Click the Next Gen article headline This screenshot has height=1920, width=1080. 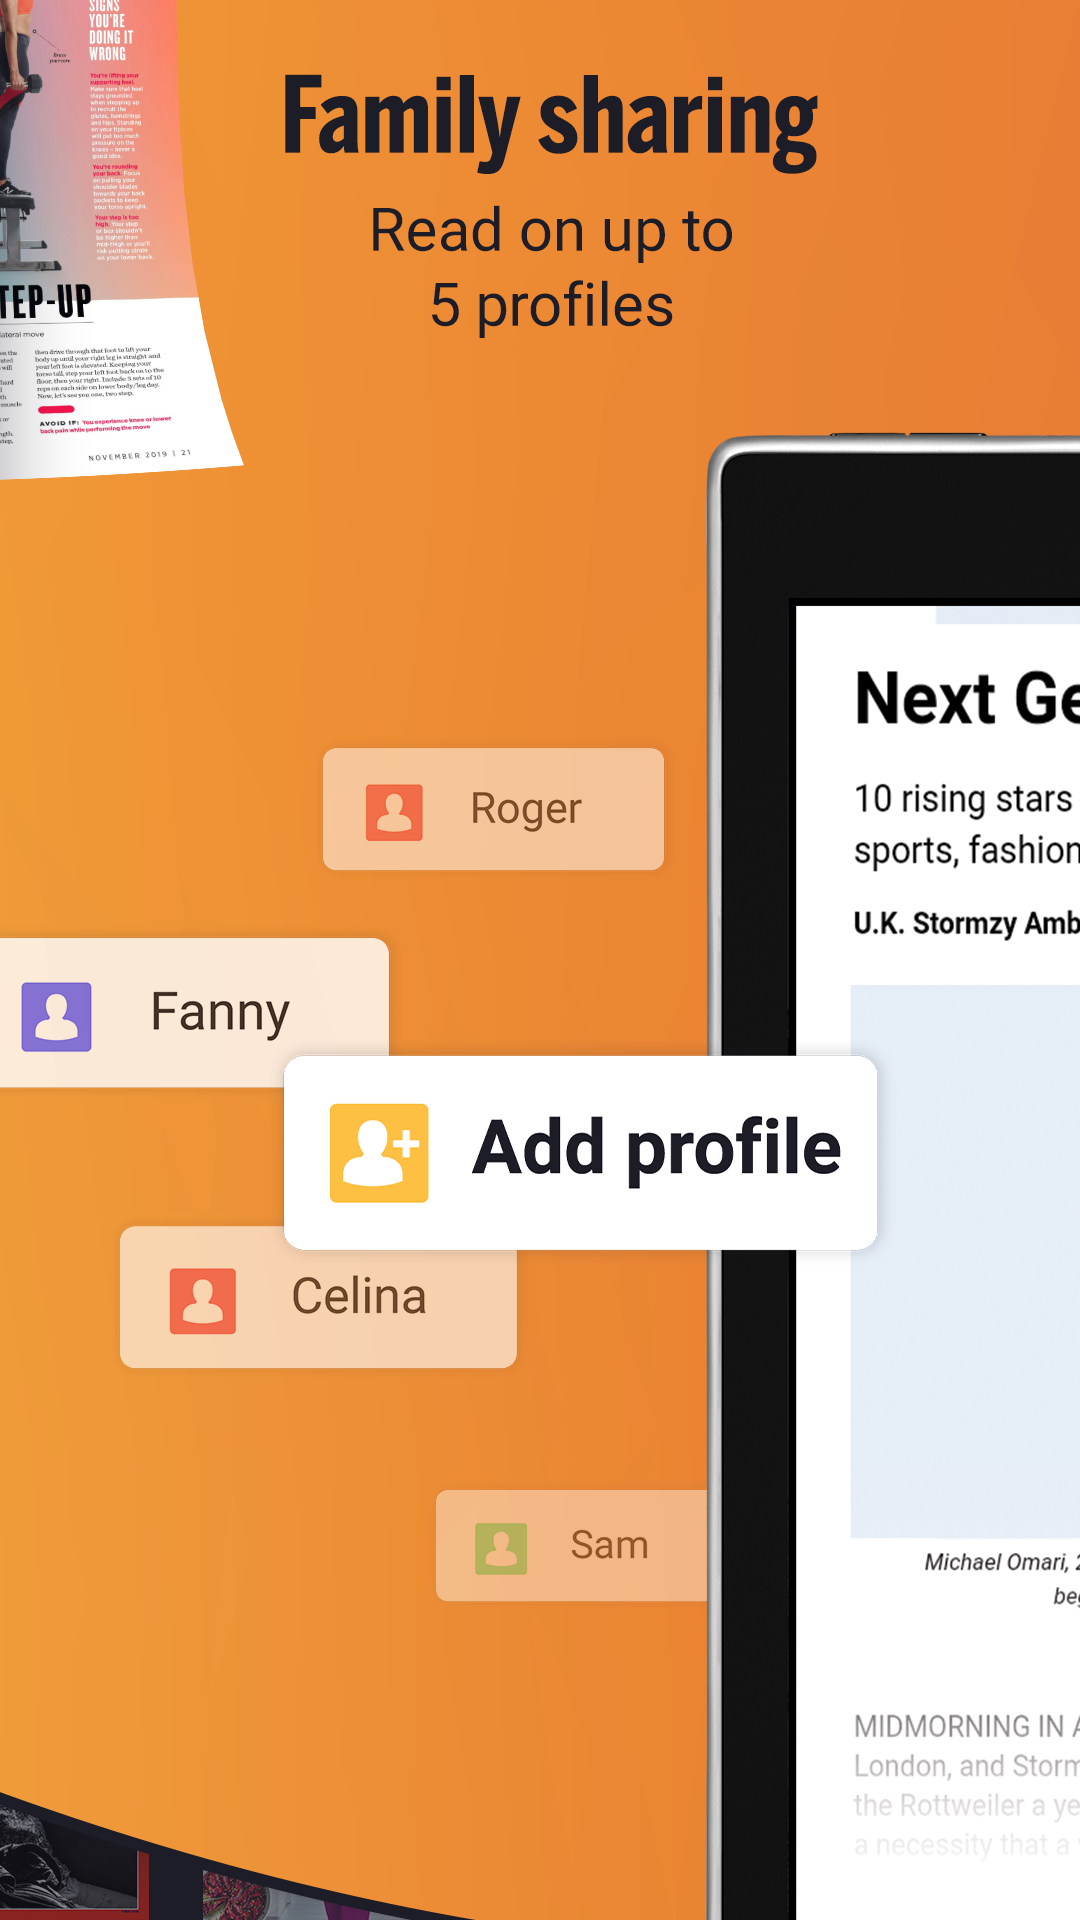tap(960, 700)
